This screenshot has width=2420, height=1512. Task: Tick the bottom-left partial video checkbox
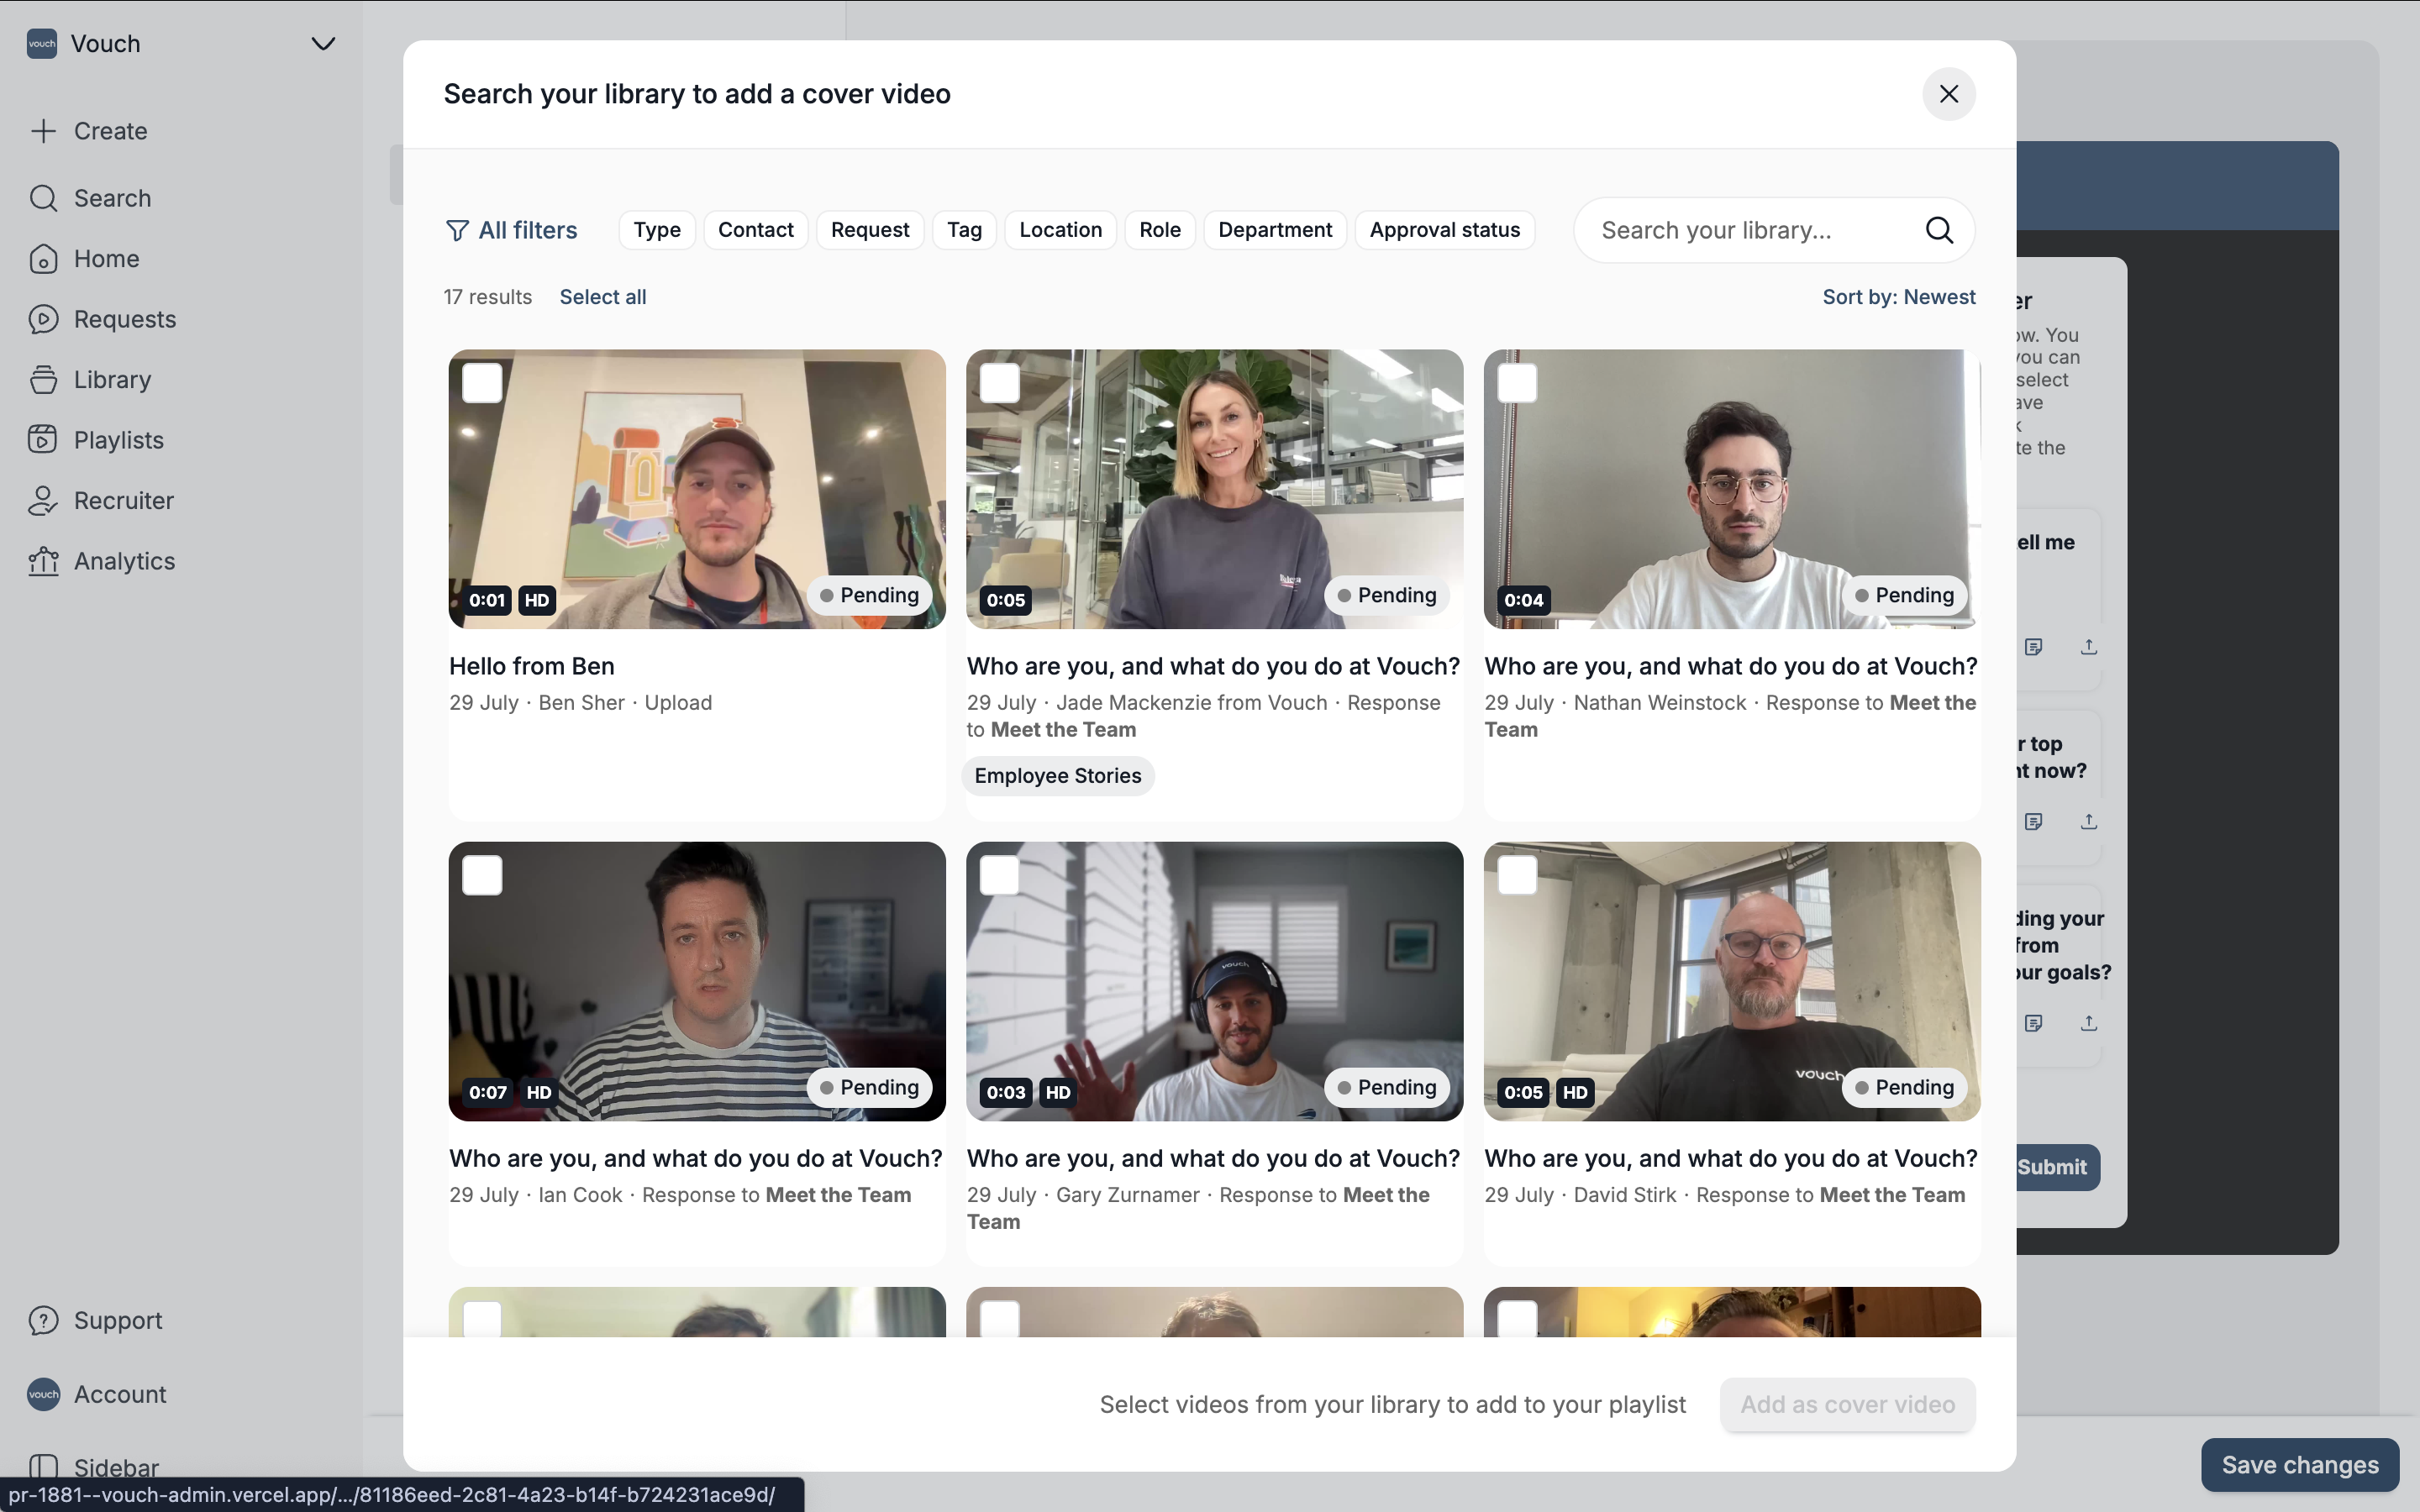[x=482, y=1319]
